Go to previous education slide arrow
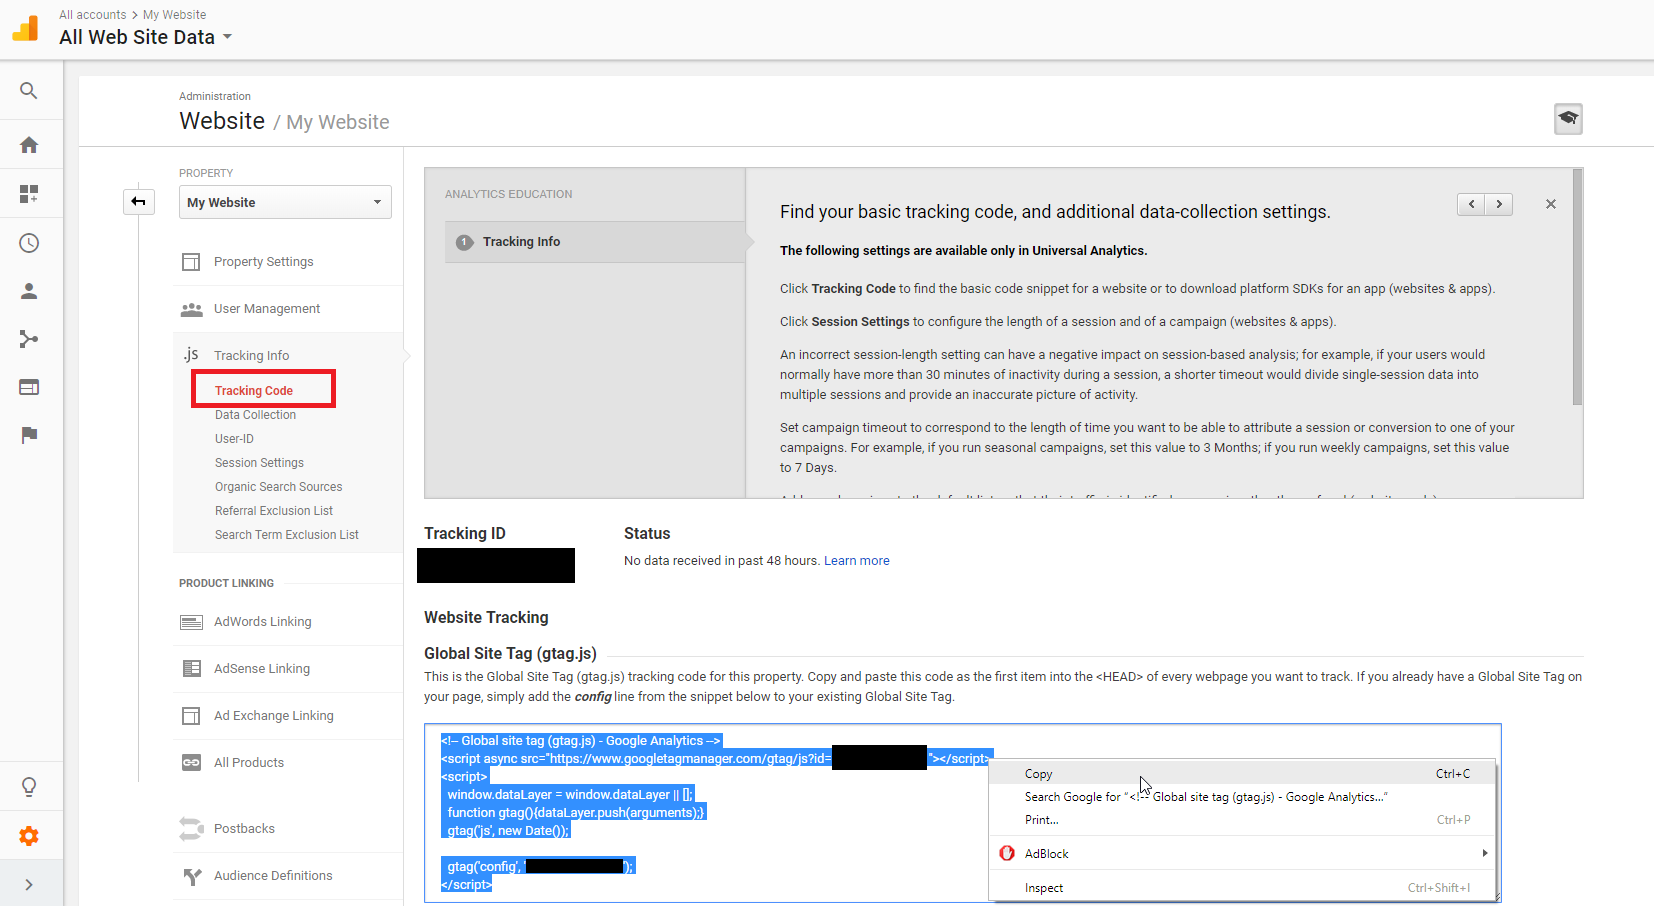This screenshot has width=1654, height=906. [1471, 204]
